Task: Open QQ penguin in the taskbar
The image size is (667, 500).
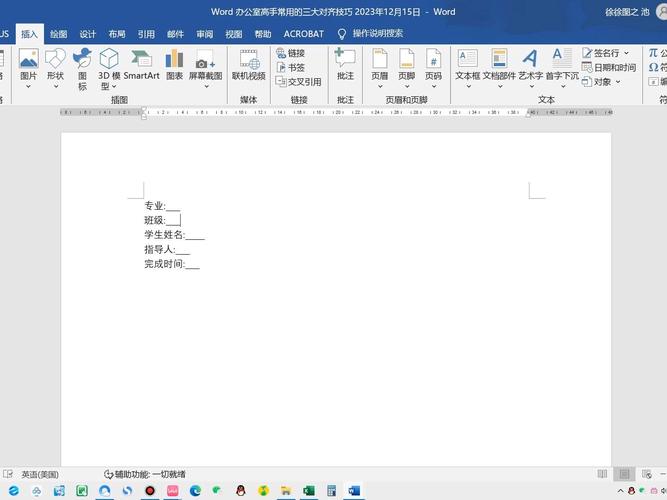Action: [240, 491]
